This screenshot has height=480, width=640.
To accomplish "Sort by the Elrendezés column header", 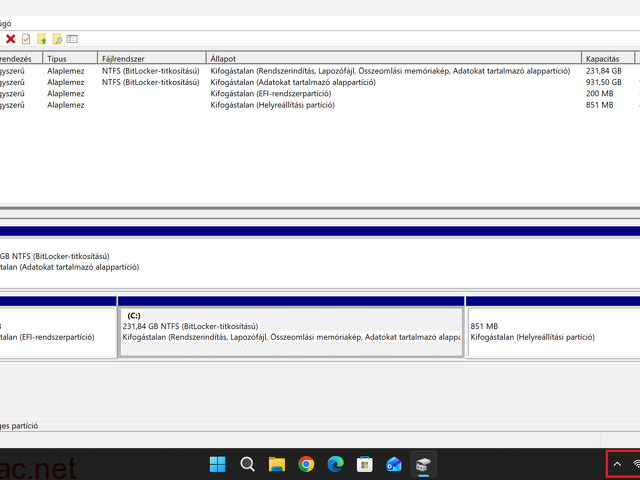I will coord(21,58).
